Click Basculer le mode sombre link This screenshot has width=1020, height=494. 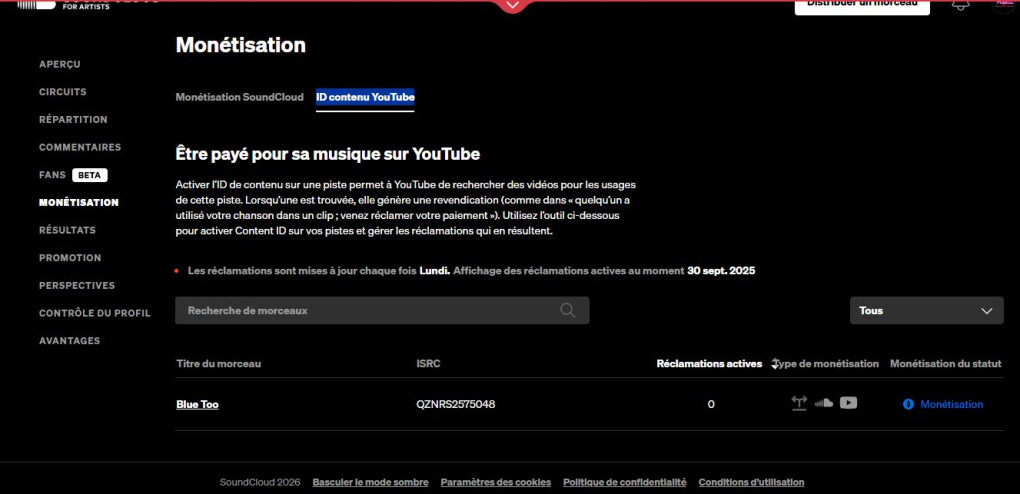370,482
